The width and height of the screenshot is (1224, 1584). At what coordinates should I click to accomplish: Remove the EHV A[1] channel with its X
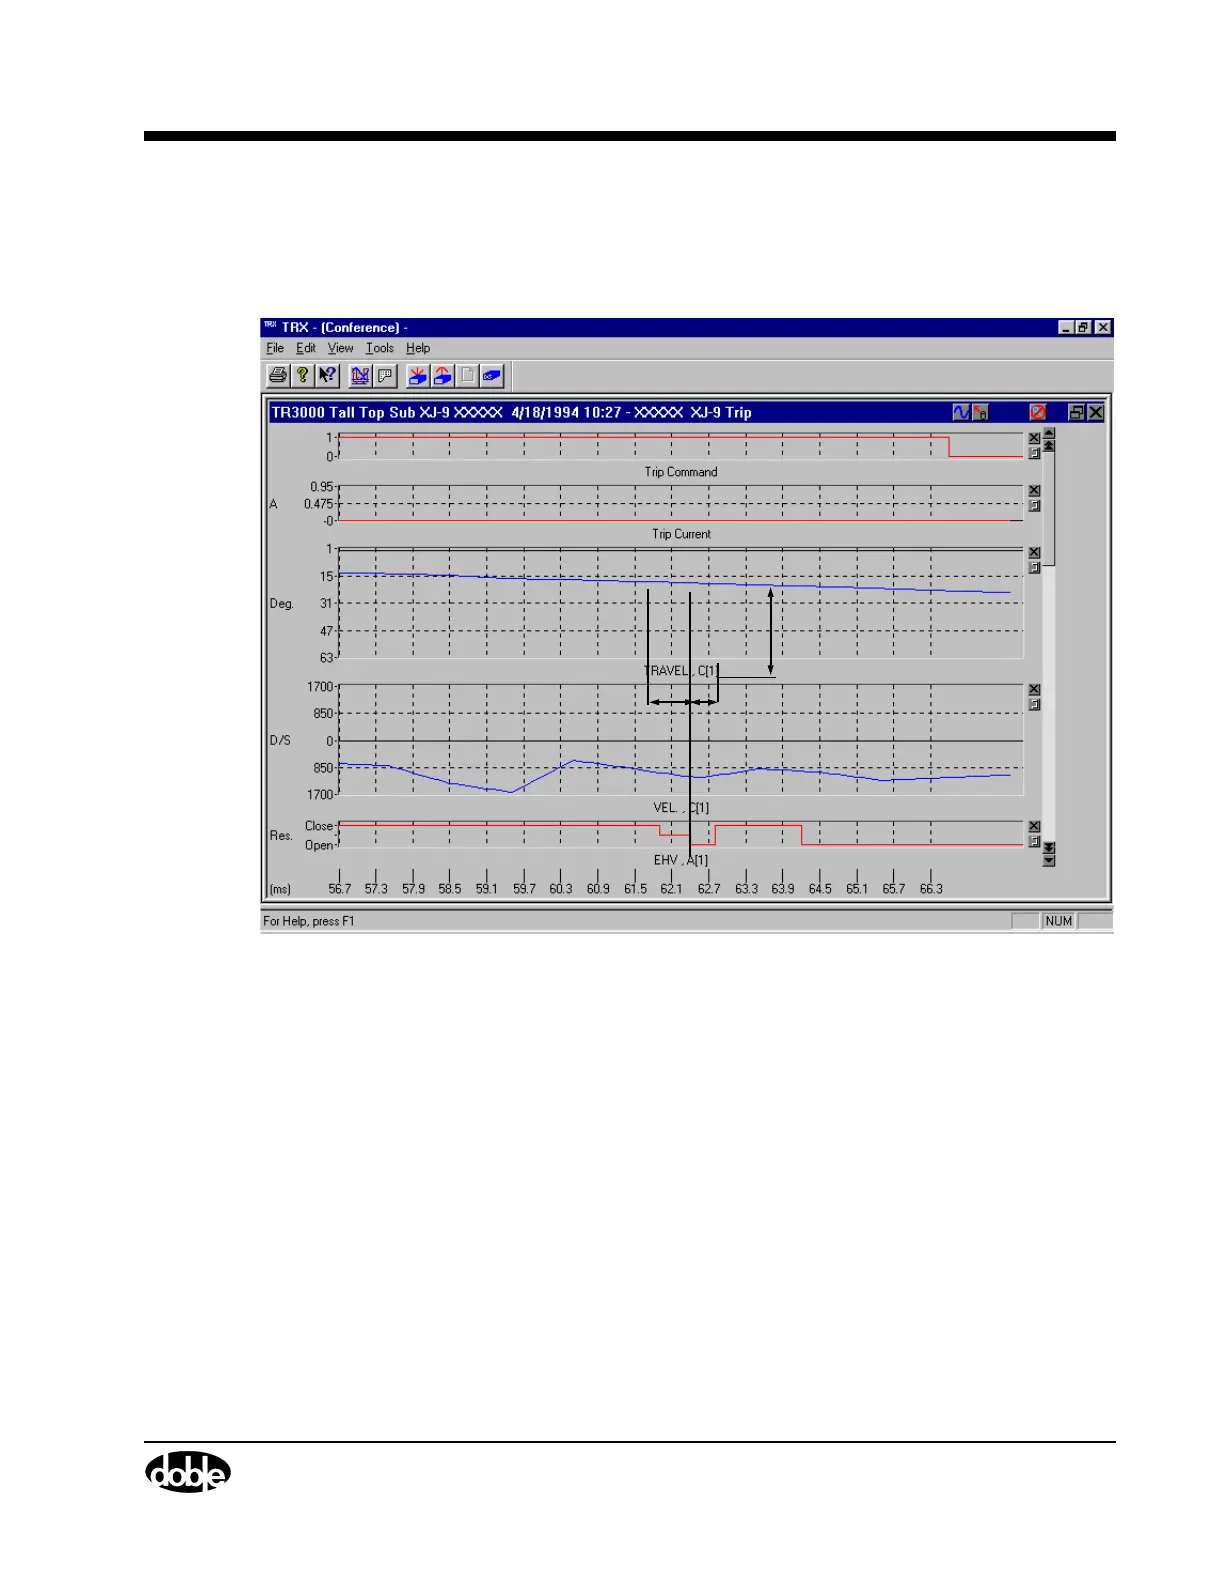[x=1034, y=826]
